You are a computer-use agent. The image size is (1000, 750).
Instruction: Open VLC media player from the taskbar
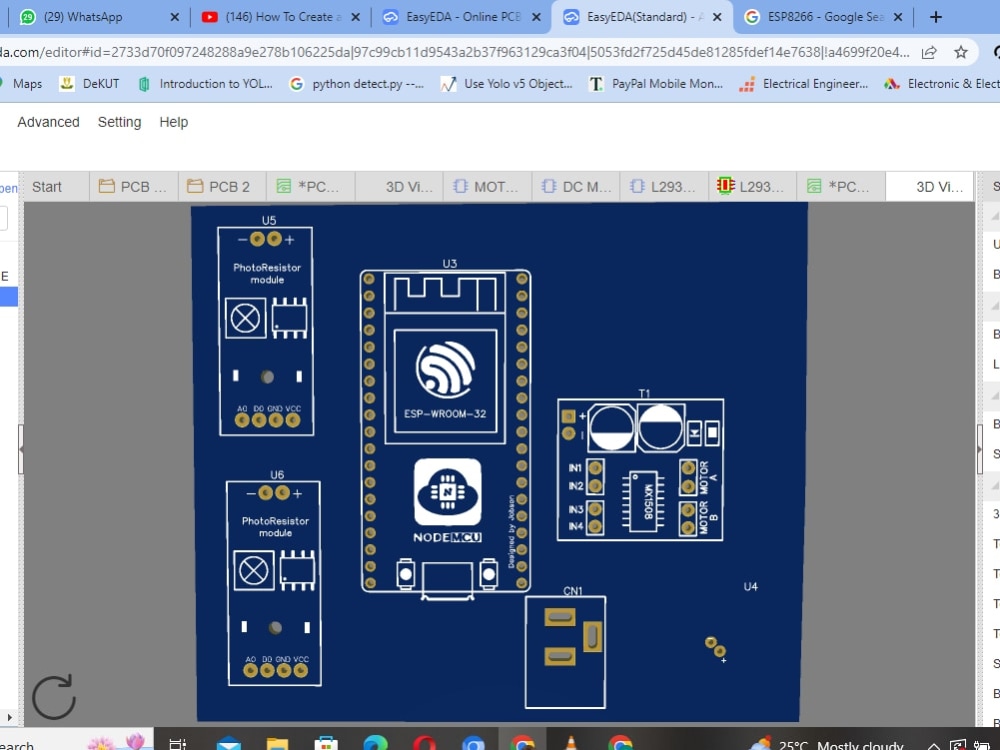tap(571, 744)
